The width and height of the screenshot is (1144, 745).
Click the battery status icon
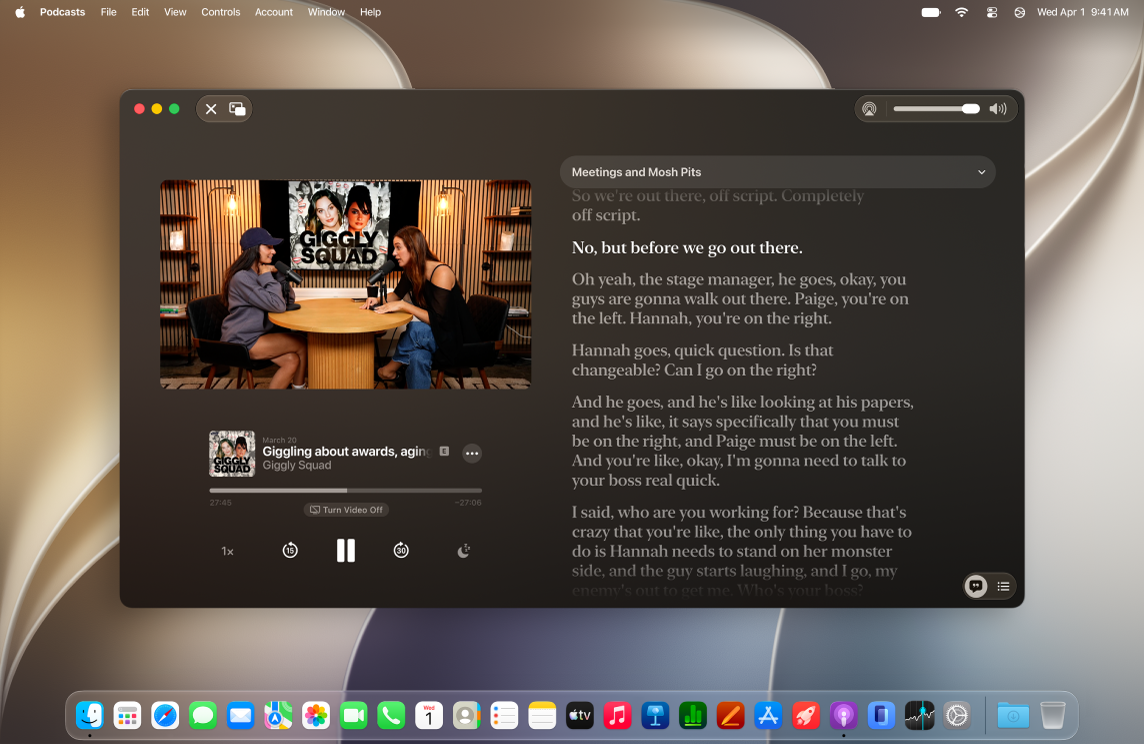point(931,12)
